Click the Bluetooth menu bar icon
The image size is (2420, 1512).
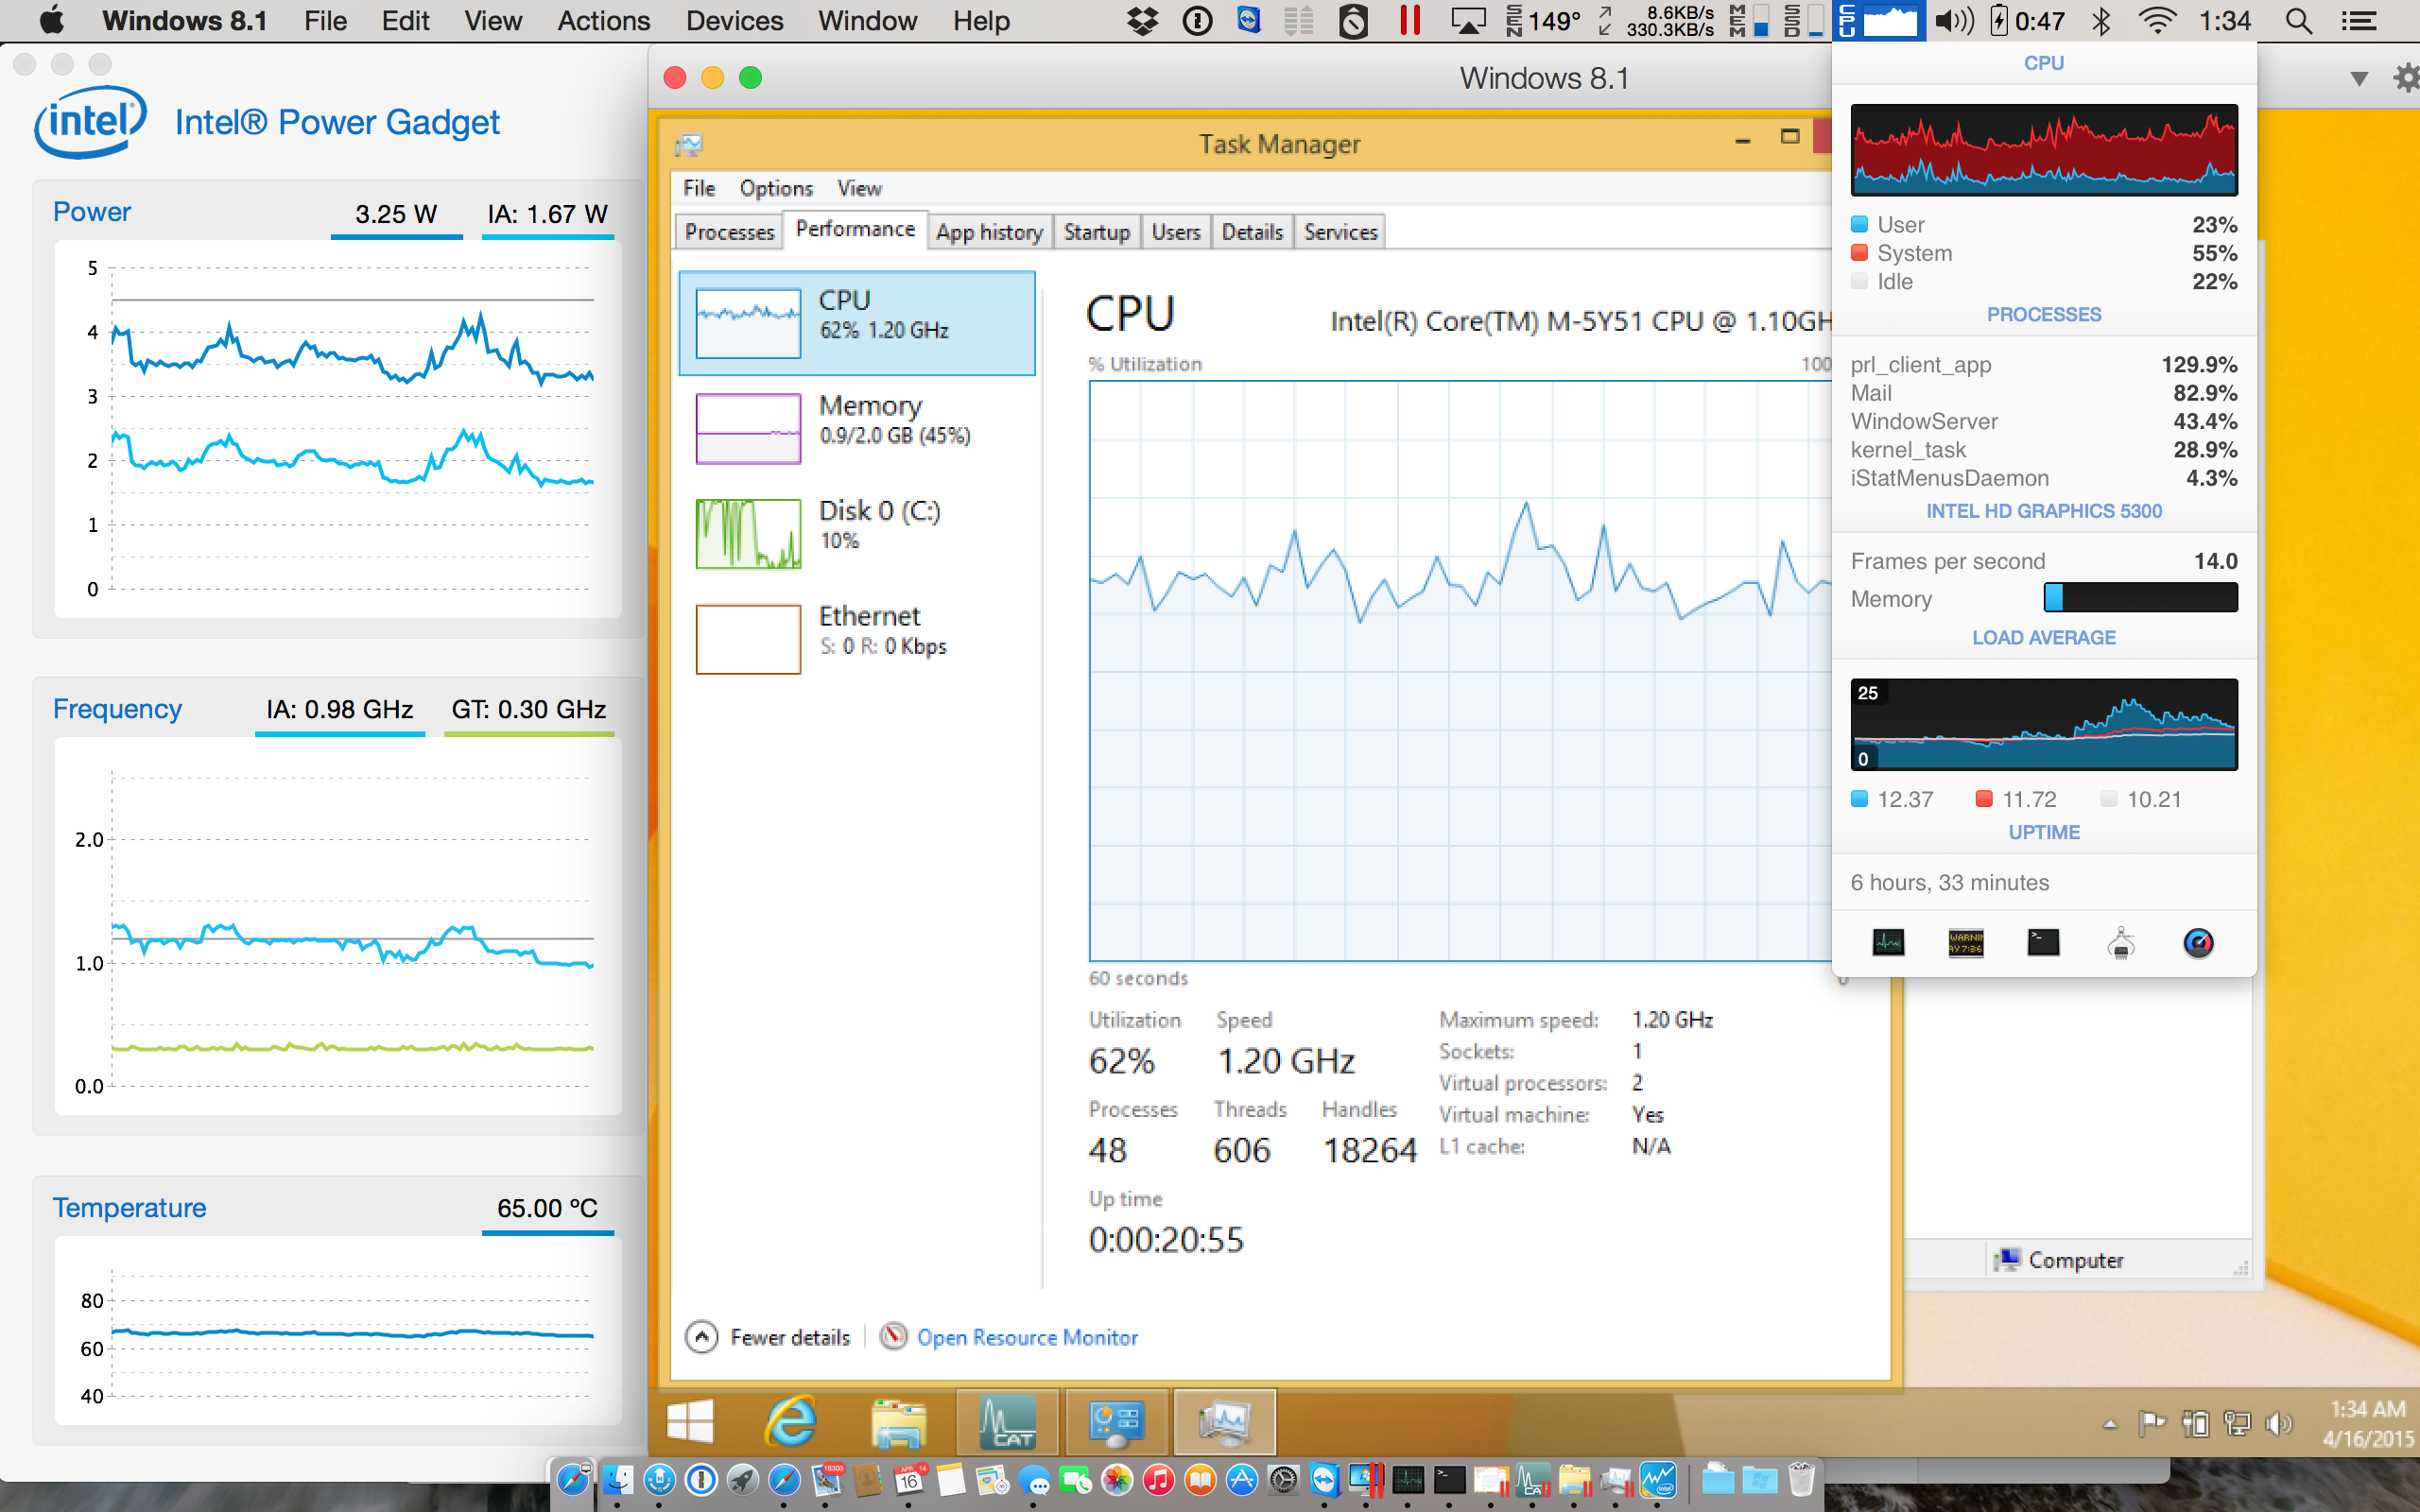pos(2101,21)
